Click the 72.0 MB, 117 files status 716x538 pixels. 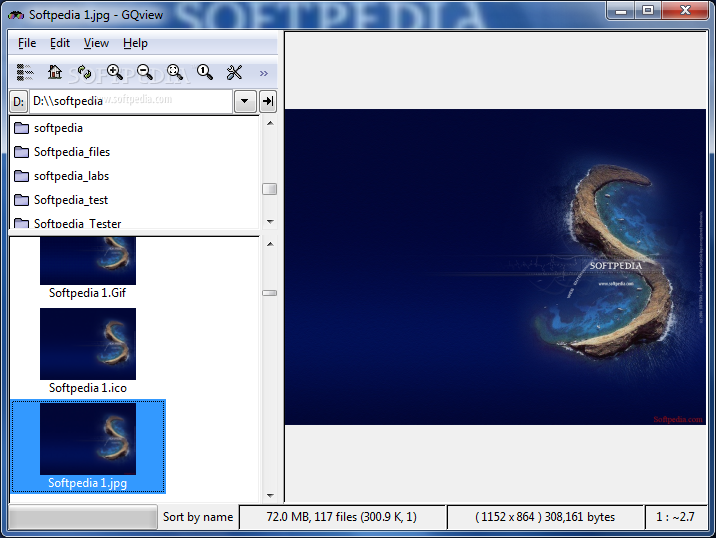(342, 517)
